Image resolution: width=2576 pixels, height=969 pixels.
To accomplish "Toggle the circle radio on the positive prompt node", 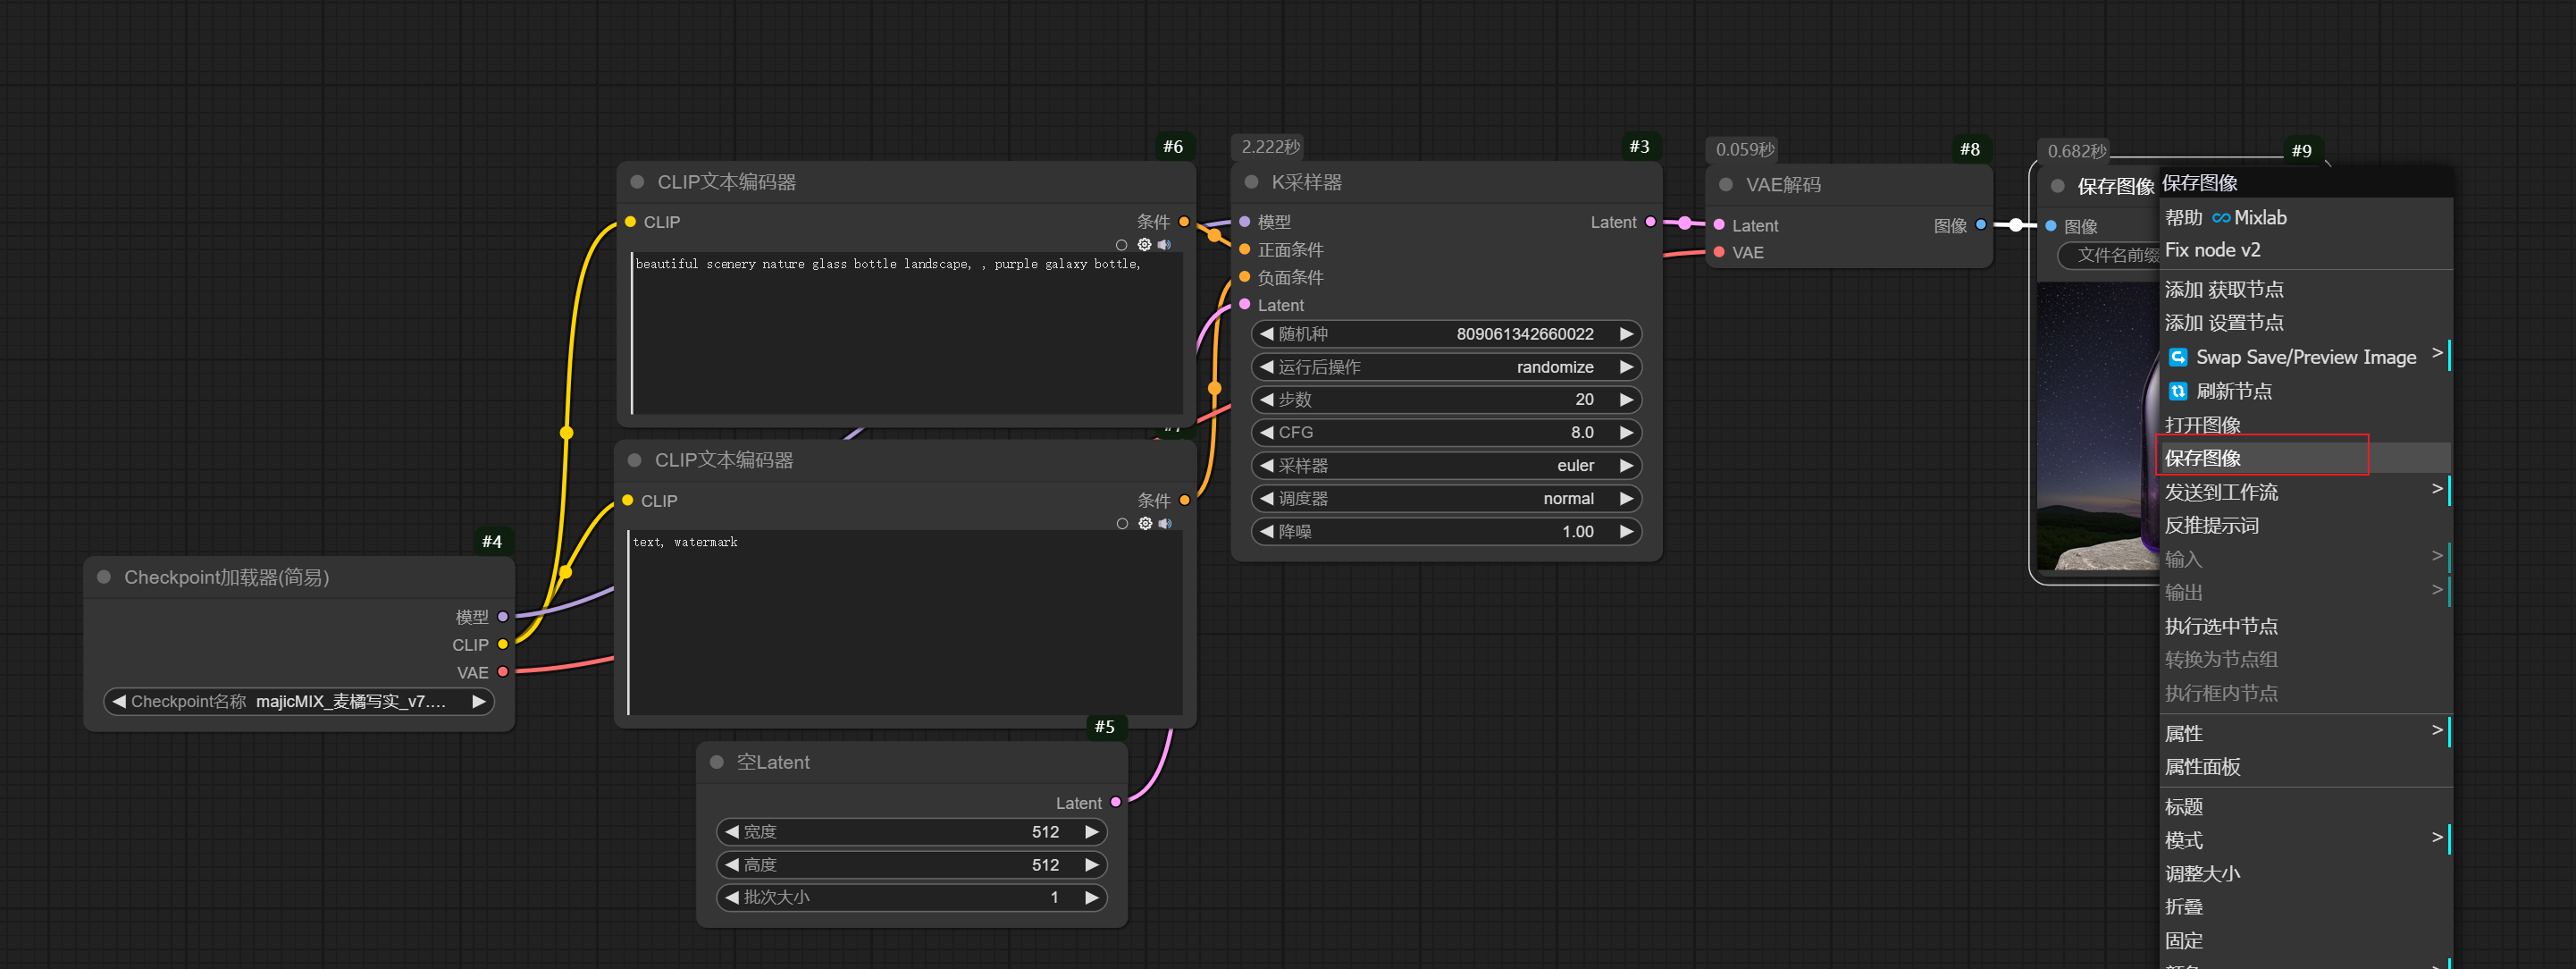I will coord(1121,245).
